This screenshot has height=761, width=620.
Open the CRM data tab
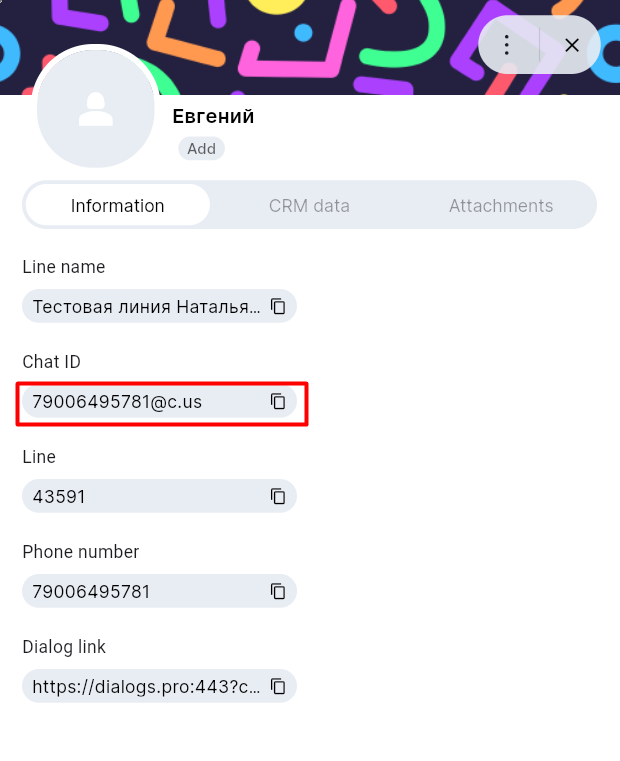click(x=309, y=206)
